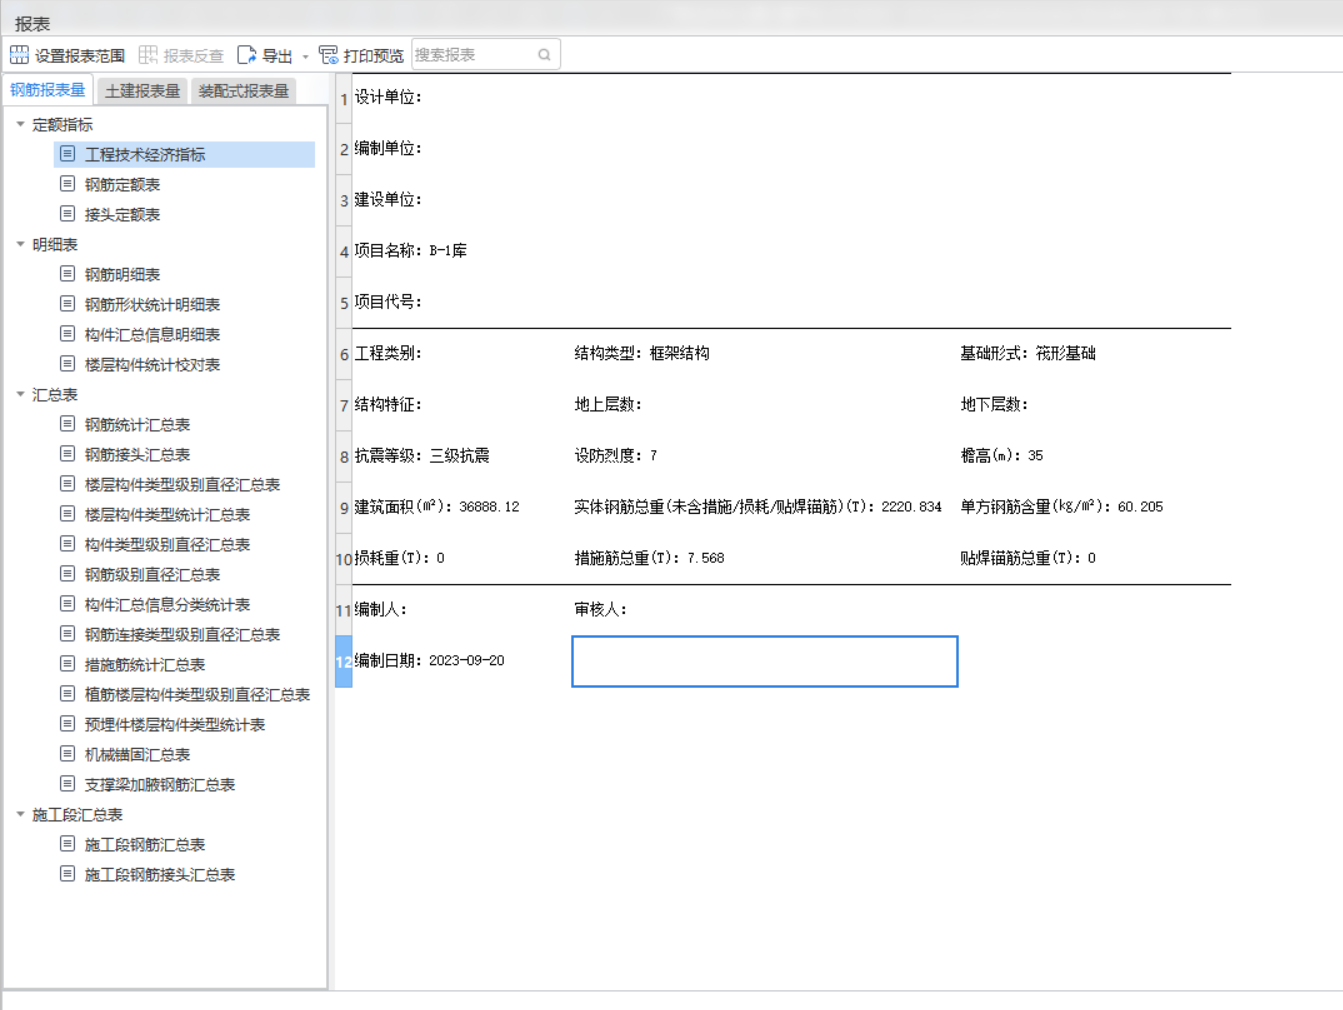Click the icon beside 钢筋明细表
This screenshot has width=1343, height=1010.
click(67, 274)
